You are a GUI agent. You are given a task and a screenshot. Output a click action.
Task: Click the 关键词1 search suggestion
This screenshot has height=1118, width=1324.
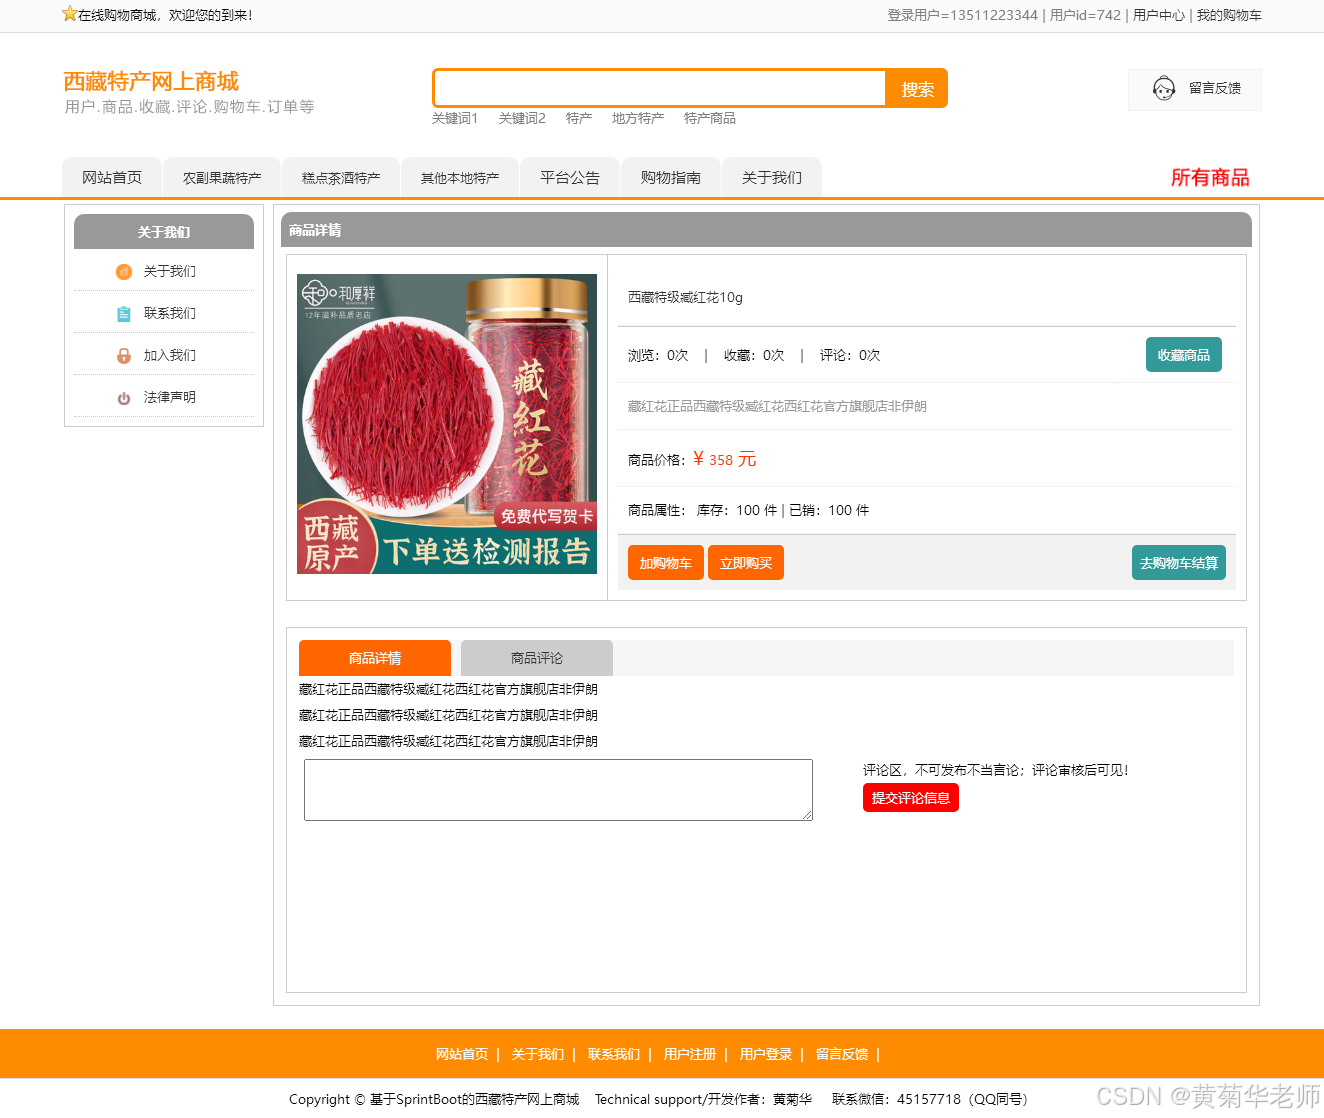[455, 118]
